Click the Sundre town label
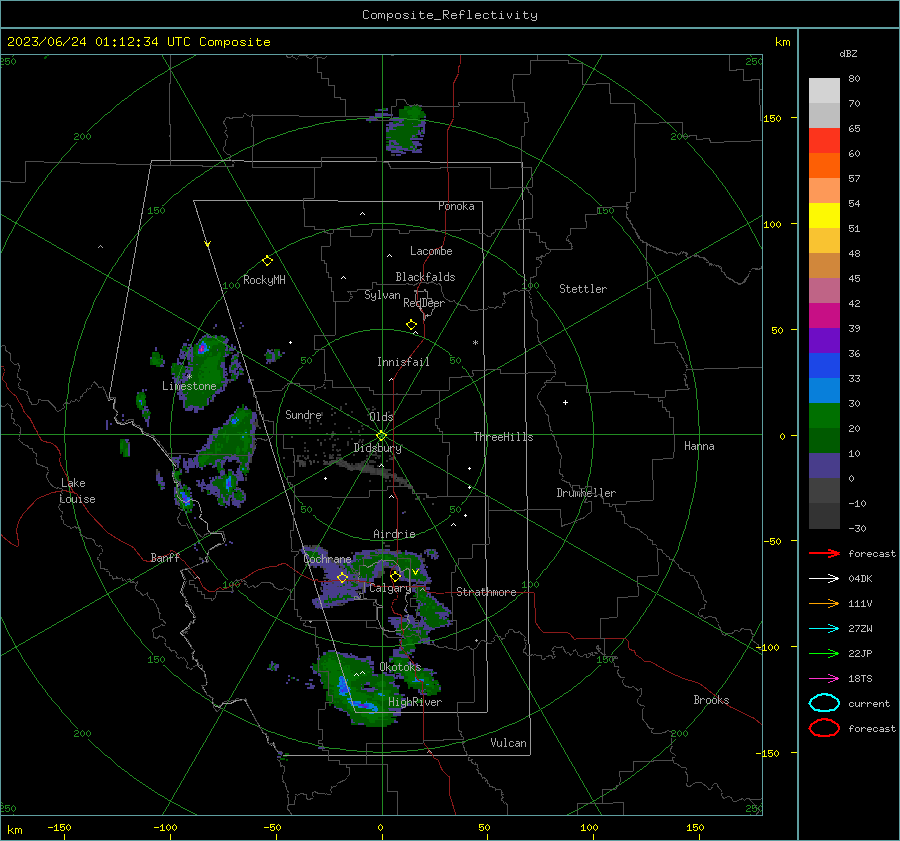Screen dimensions: 900x841 (x=303, y=415)
